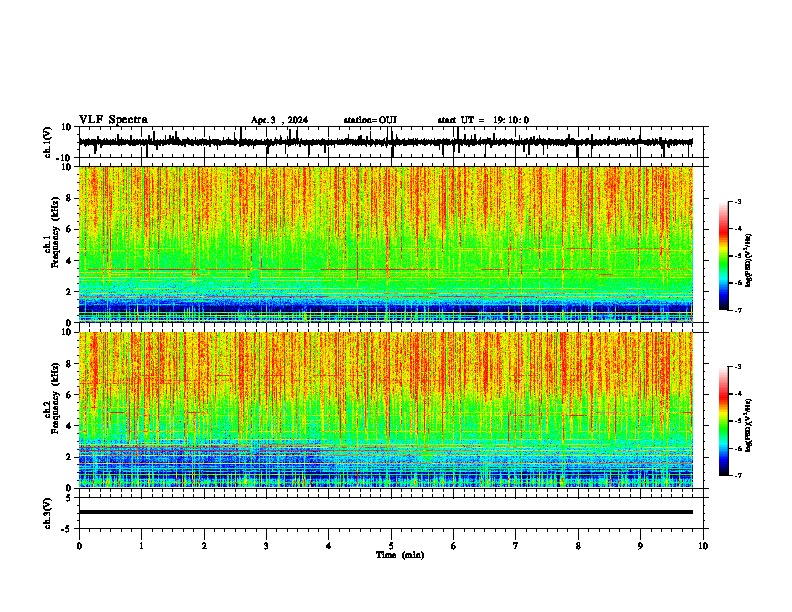Click time-axis tick label "8"
The width and height of the screenshot is (792, 612).
click(578, 546)
